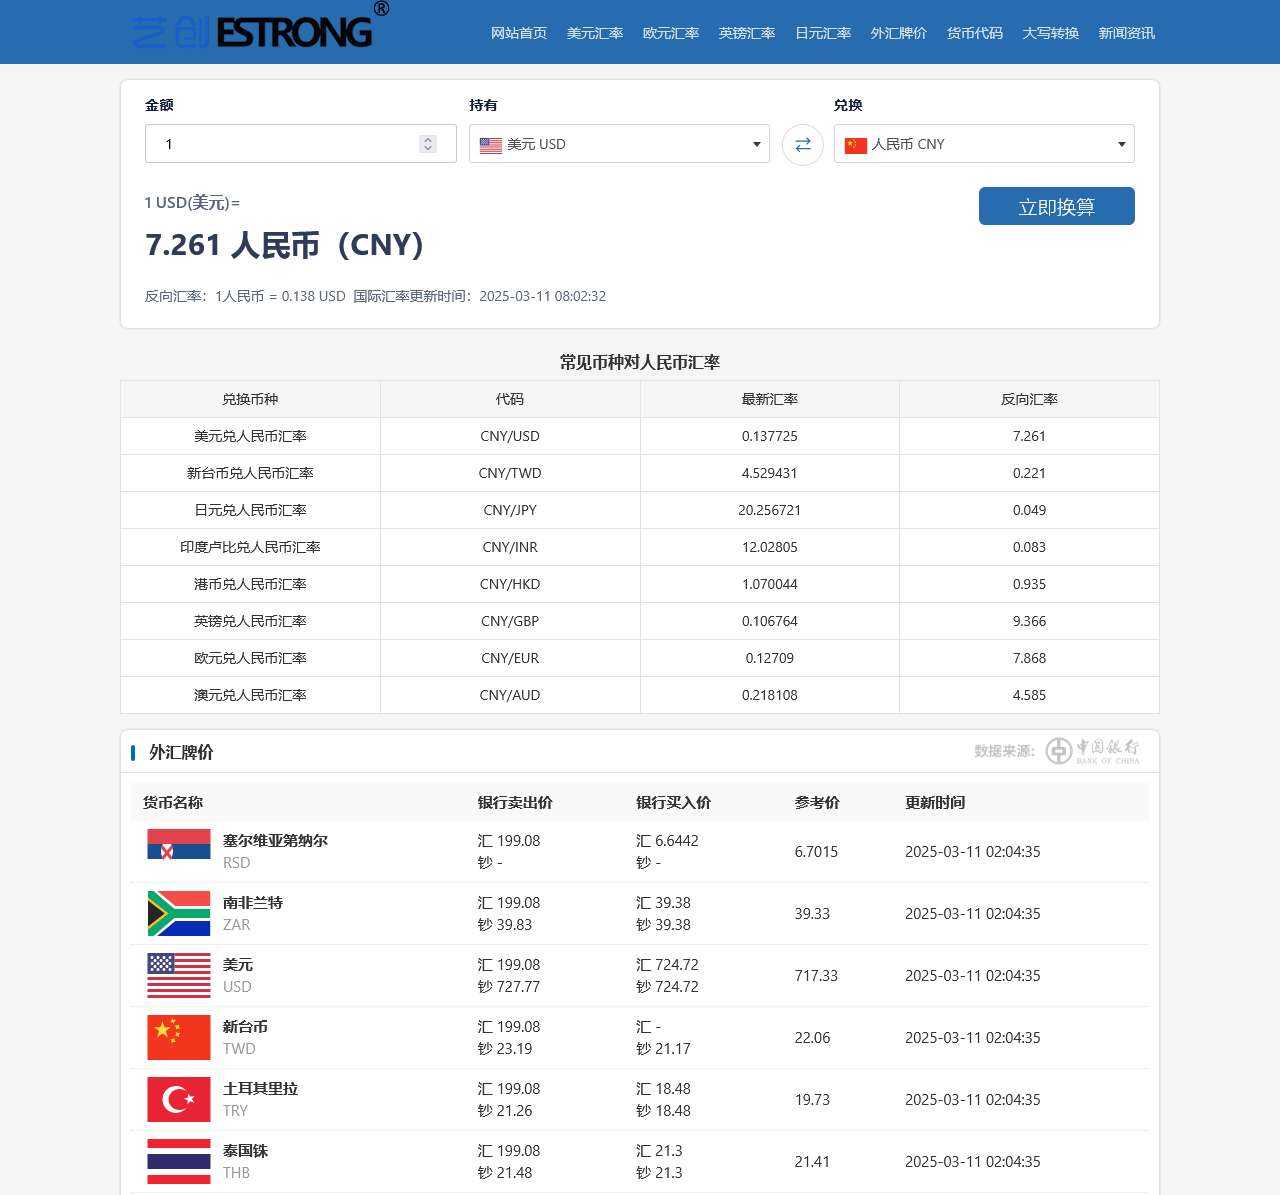This screenshot has width=1280, height=1195.
Task: Click the 0.137725 latest rate value
Action: 770,436
